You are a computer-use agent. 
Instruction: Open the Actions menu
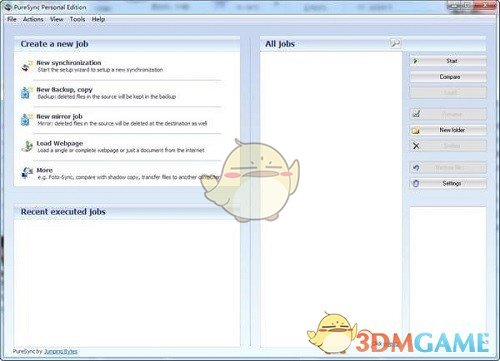pos(33,19)
